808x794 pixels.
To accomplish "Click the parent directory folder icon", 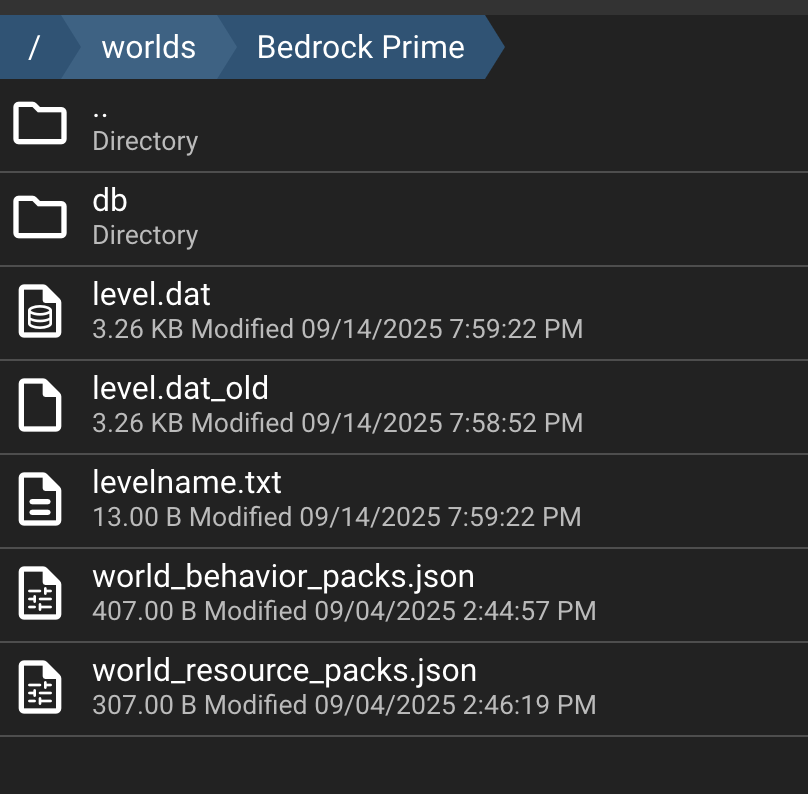I will point(40,124).
